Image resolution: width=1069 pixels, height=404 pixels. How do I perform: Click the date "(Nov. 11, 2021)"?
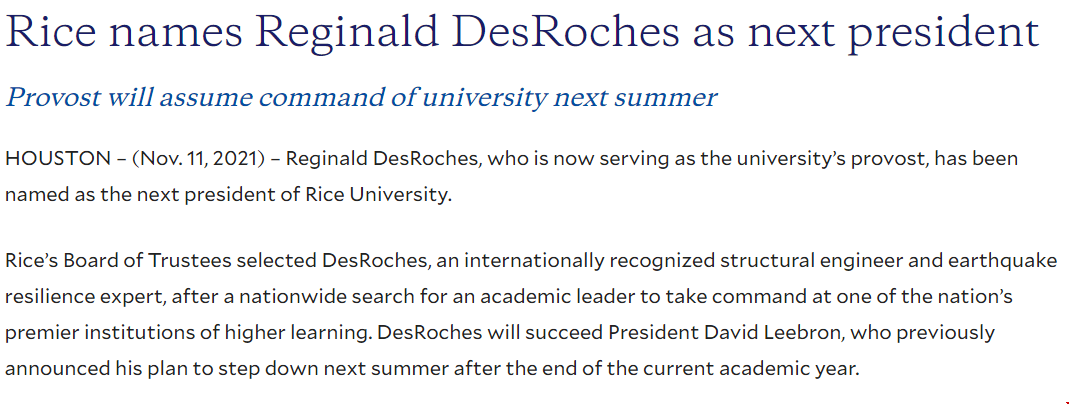coord(198,159)
